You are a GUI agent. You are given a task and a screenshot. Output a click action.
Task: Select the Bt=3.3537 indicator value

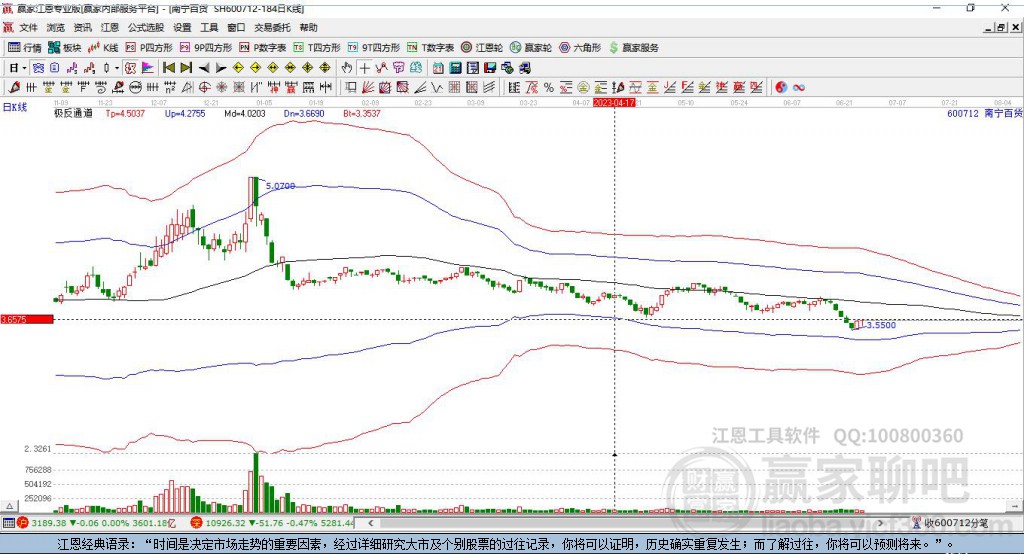[362, 114]
